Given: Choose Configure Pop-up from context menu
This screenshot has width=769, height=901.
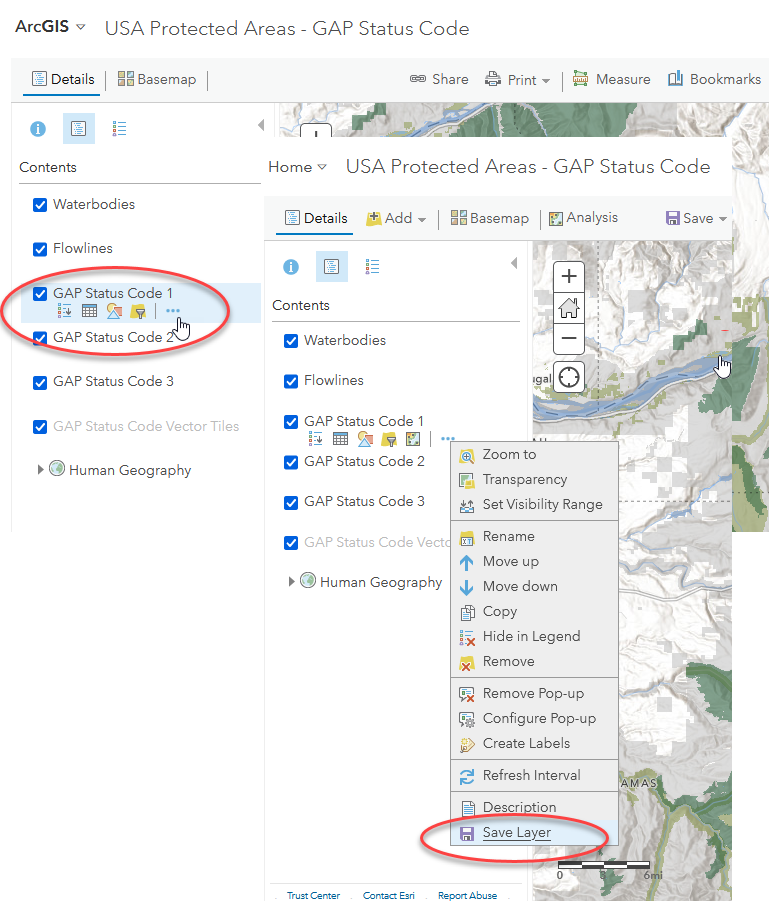Looking at the screenshot, I should 535,718.
